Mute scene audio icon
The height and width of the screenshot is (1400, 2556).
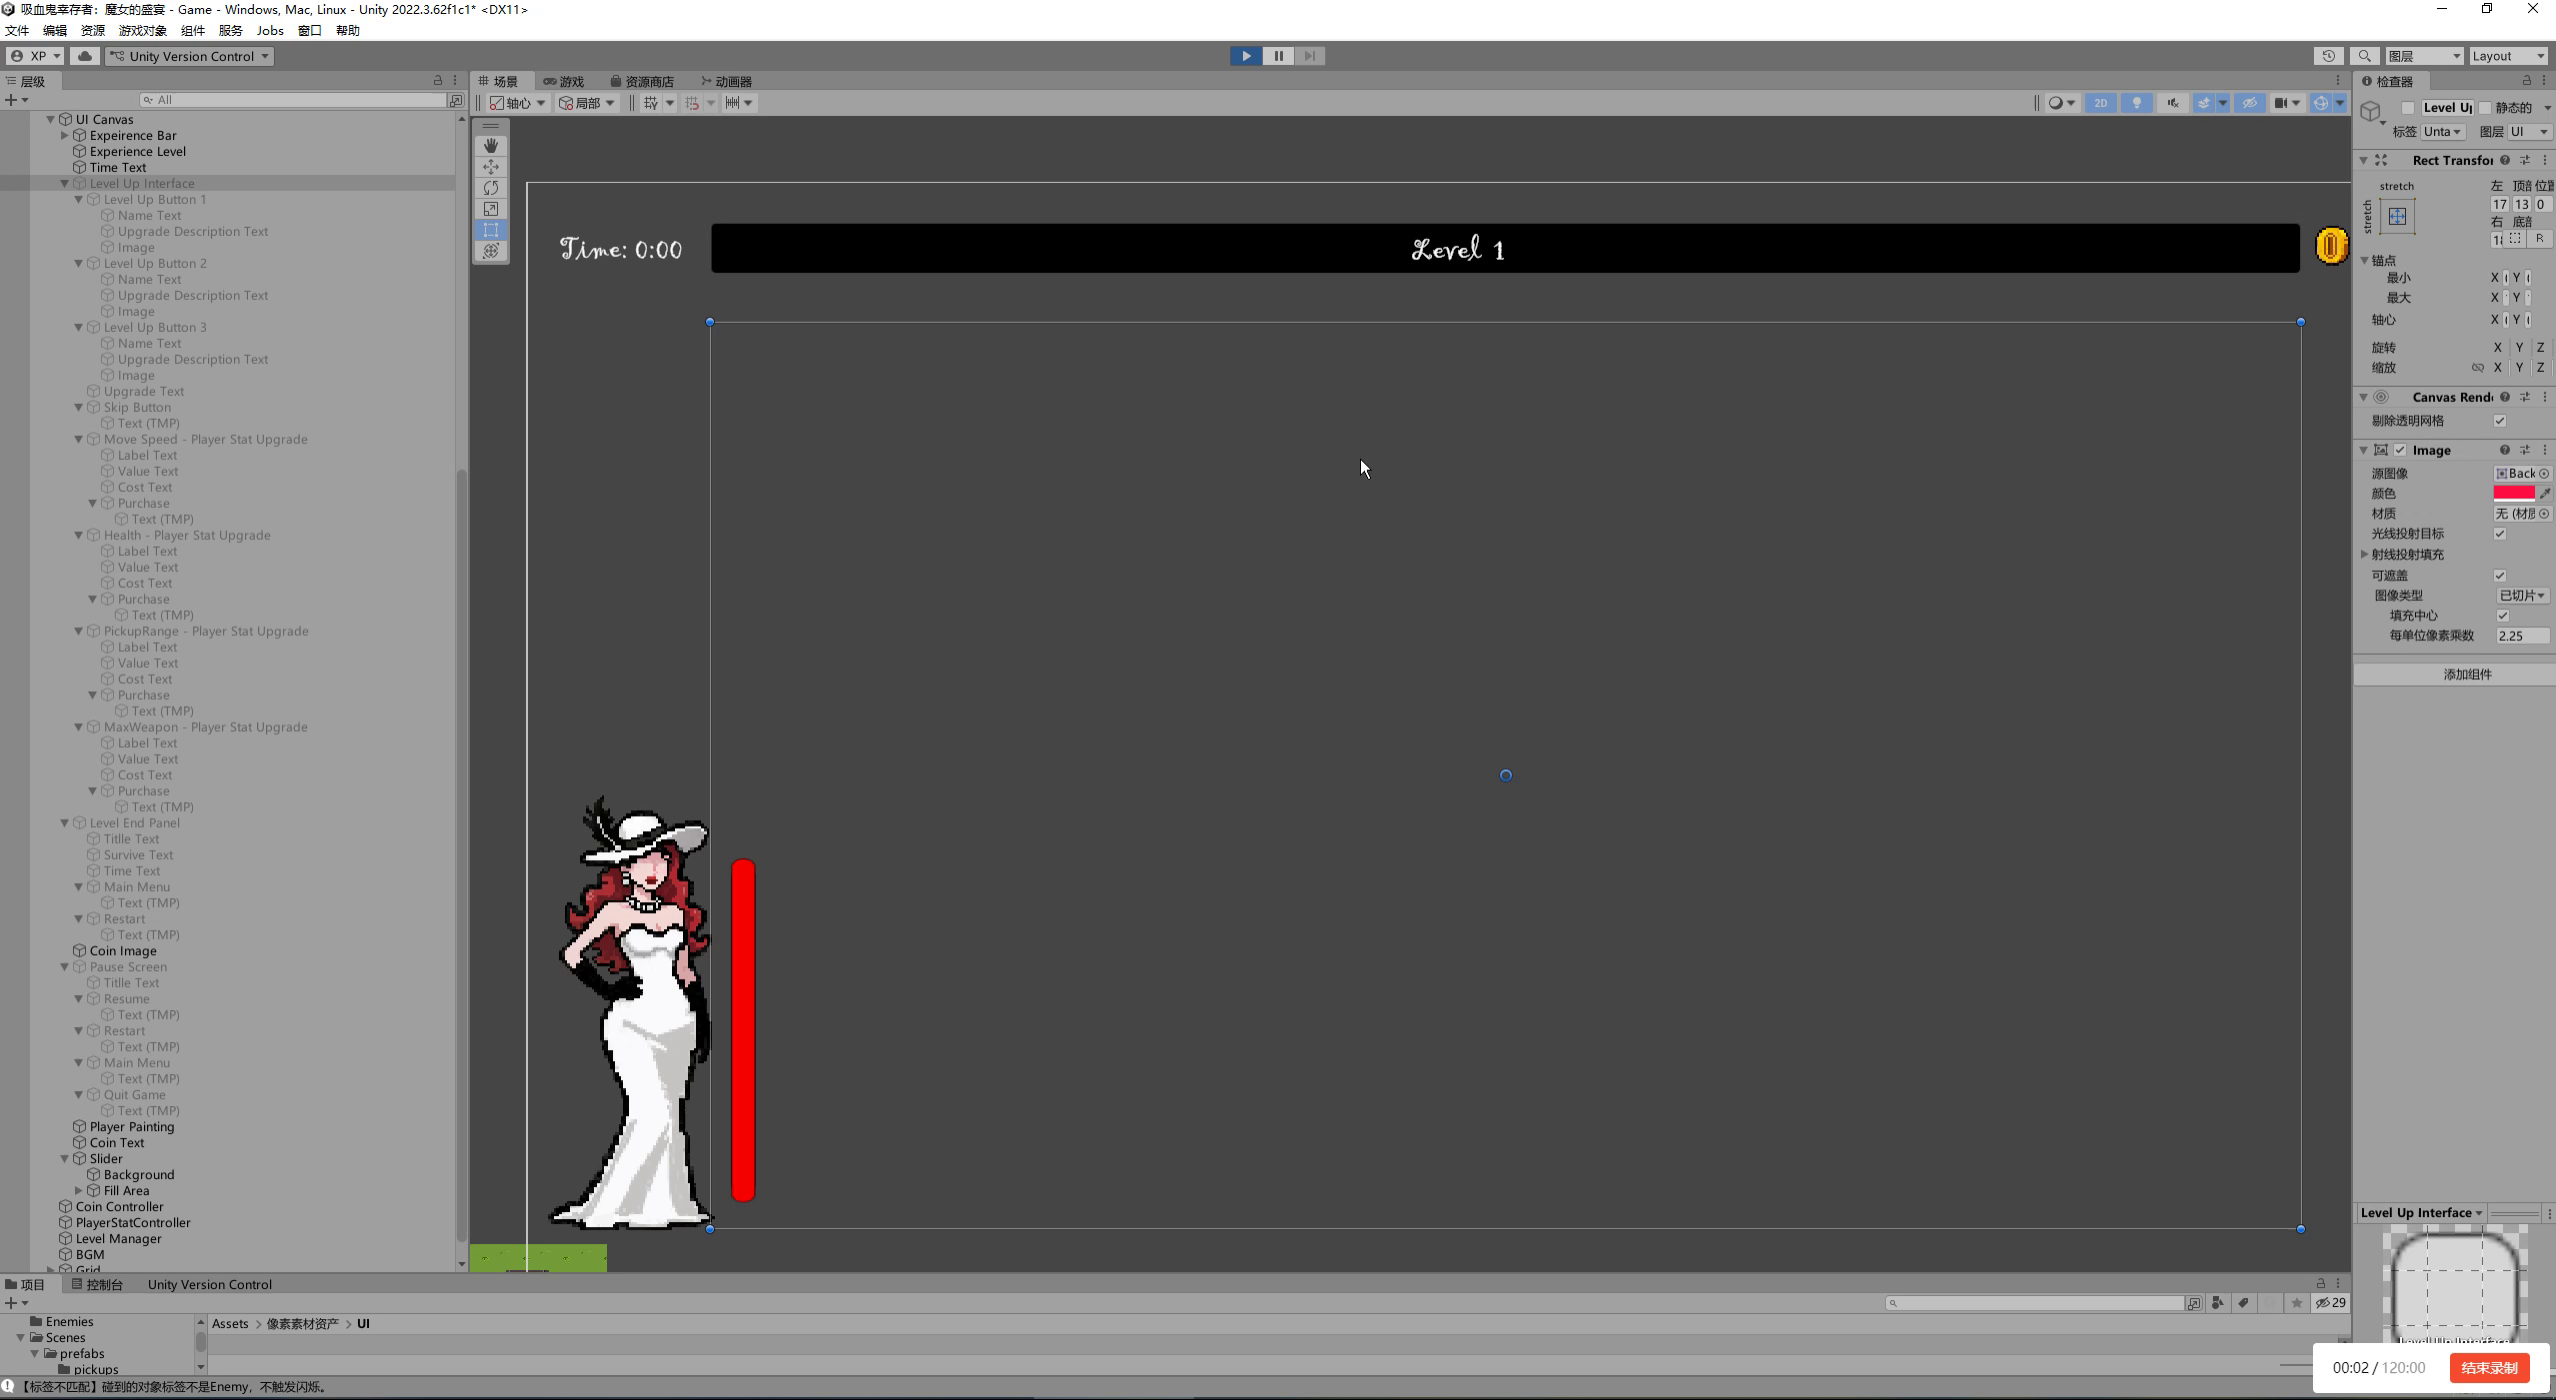tap(2172, 103)
